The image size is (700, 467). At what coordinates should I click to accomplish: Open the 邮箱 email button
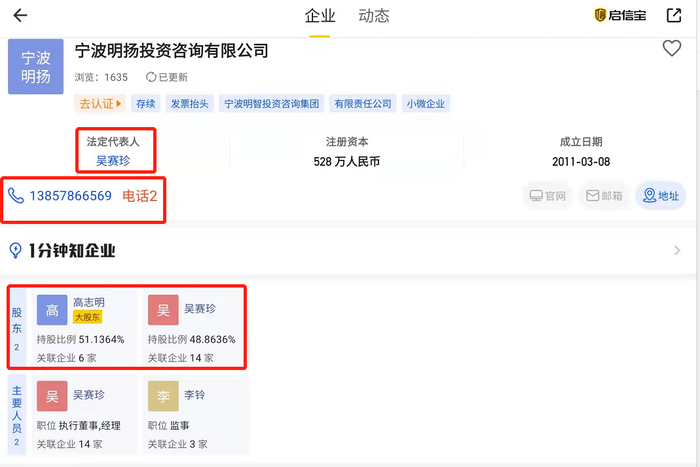click(x=605, y=196)
